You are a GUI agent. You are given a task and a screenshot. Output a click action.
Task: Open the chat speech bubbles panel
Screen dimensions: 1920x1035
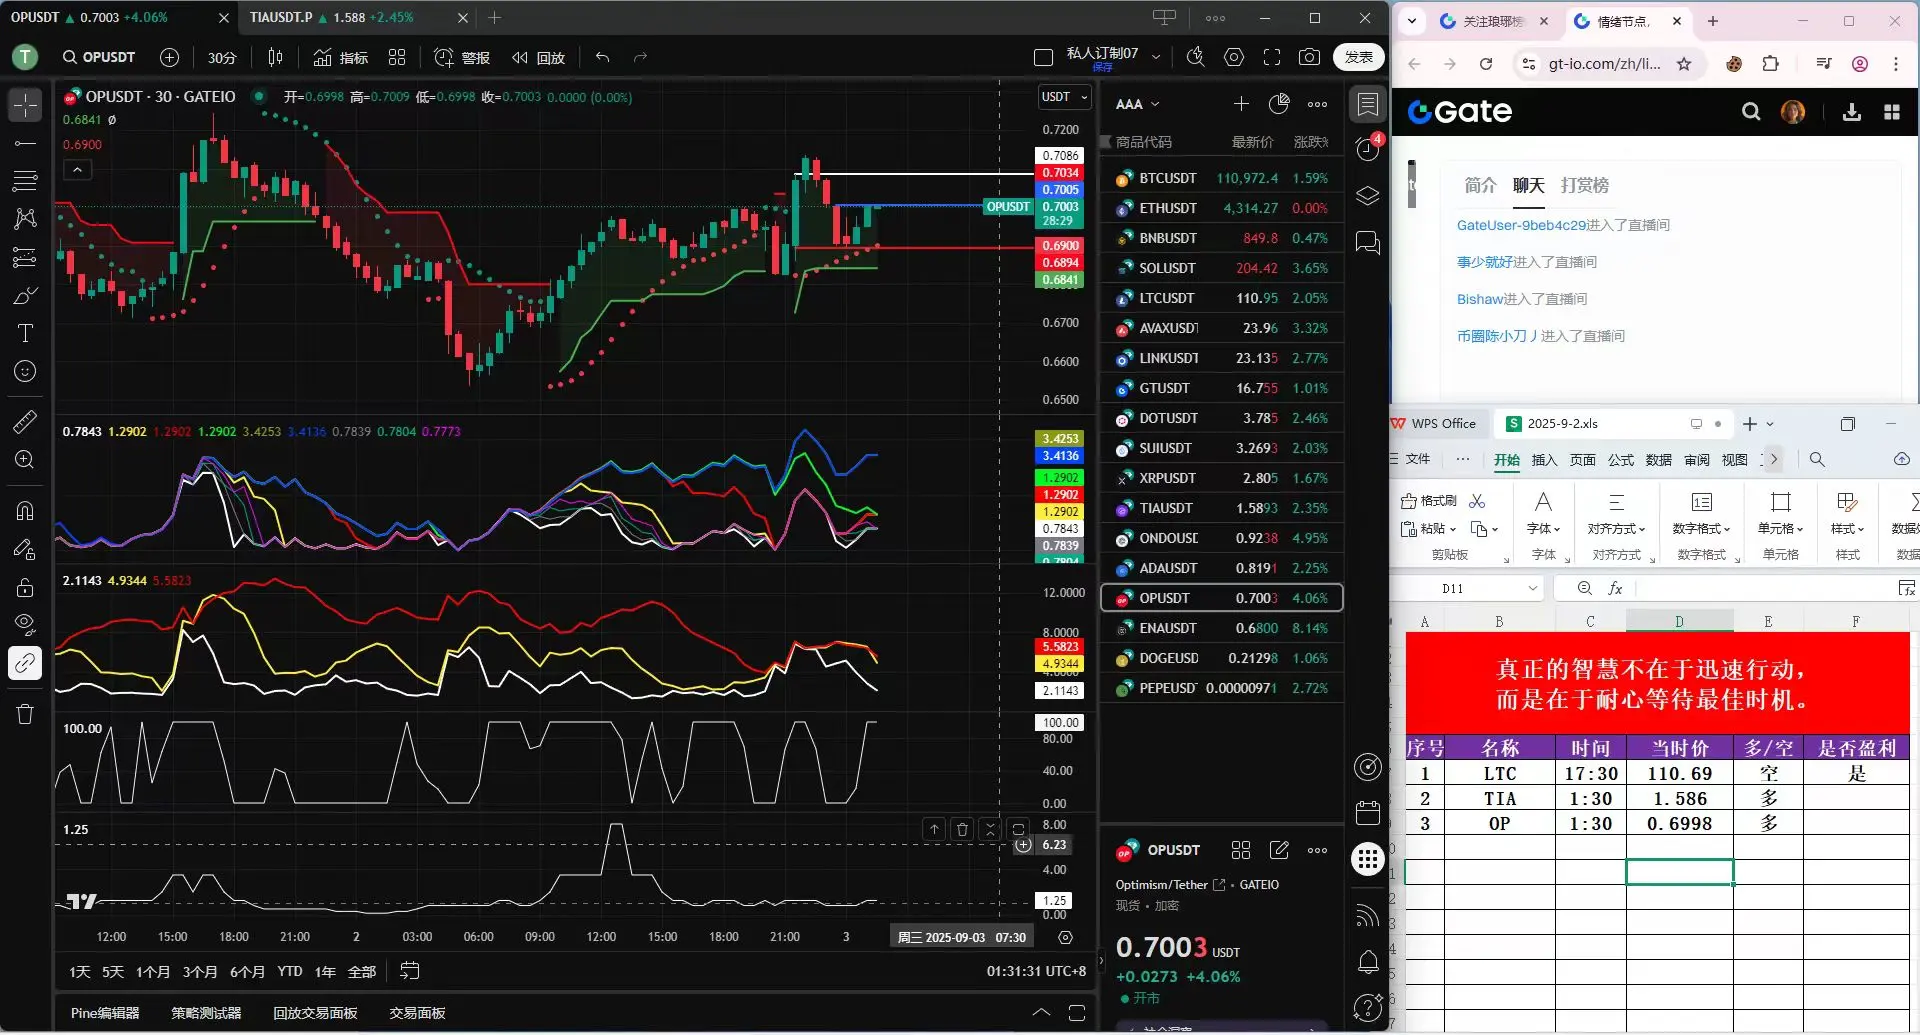(x=1367, y=243)
